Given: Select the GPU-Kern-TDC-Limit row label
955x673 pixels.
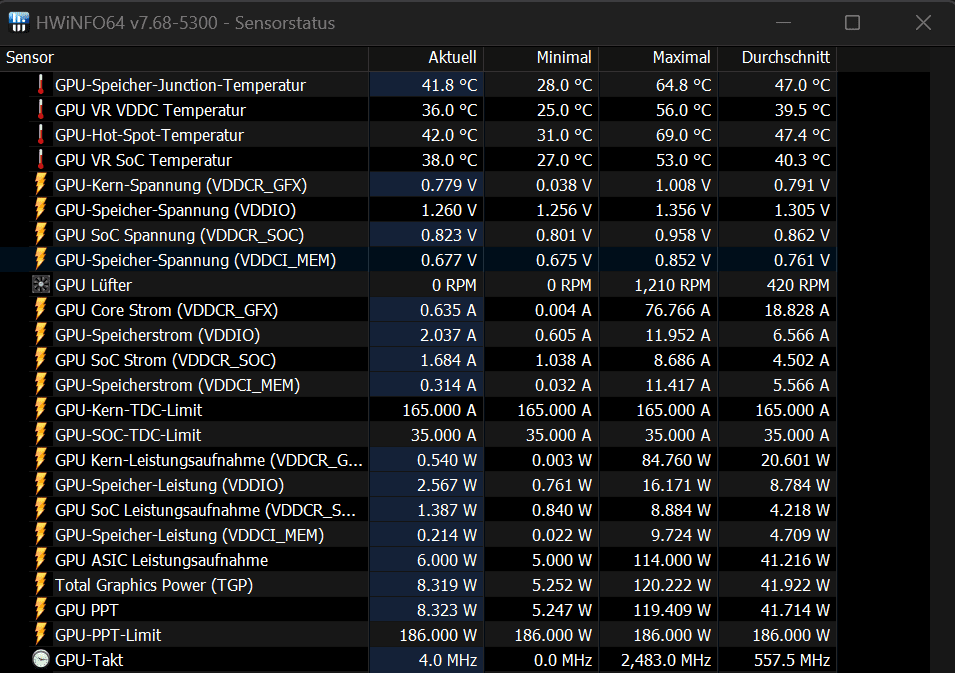Looking at the screenshot, I should point(129,410).
